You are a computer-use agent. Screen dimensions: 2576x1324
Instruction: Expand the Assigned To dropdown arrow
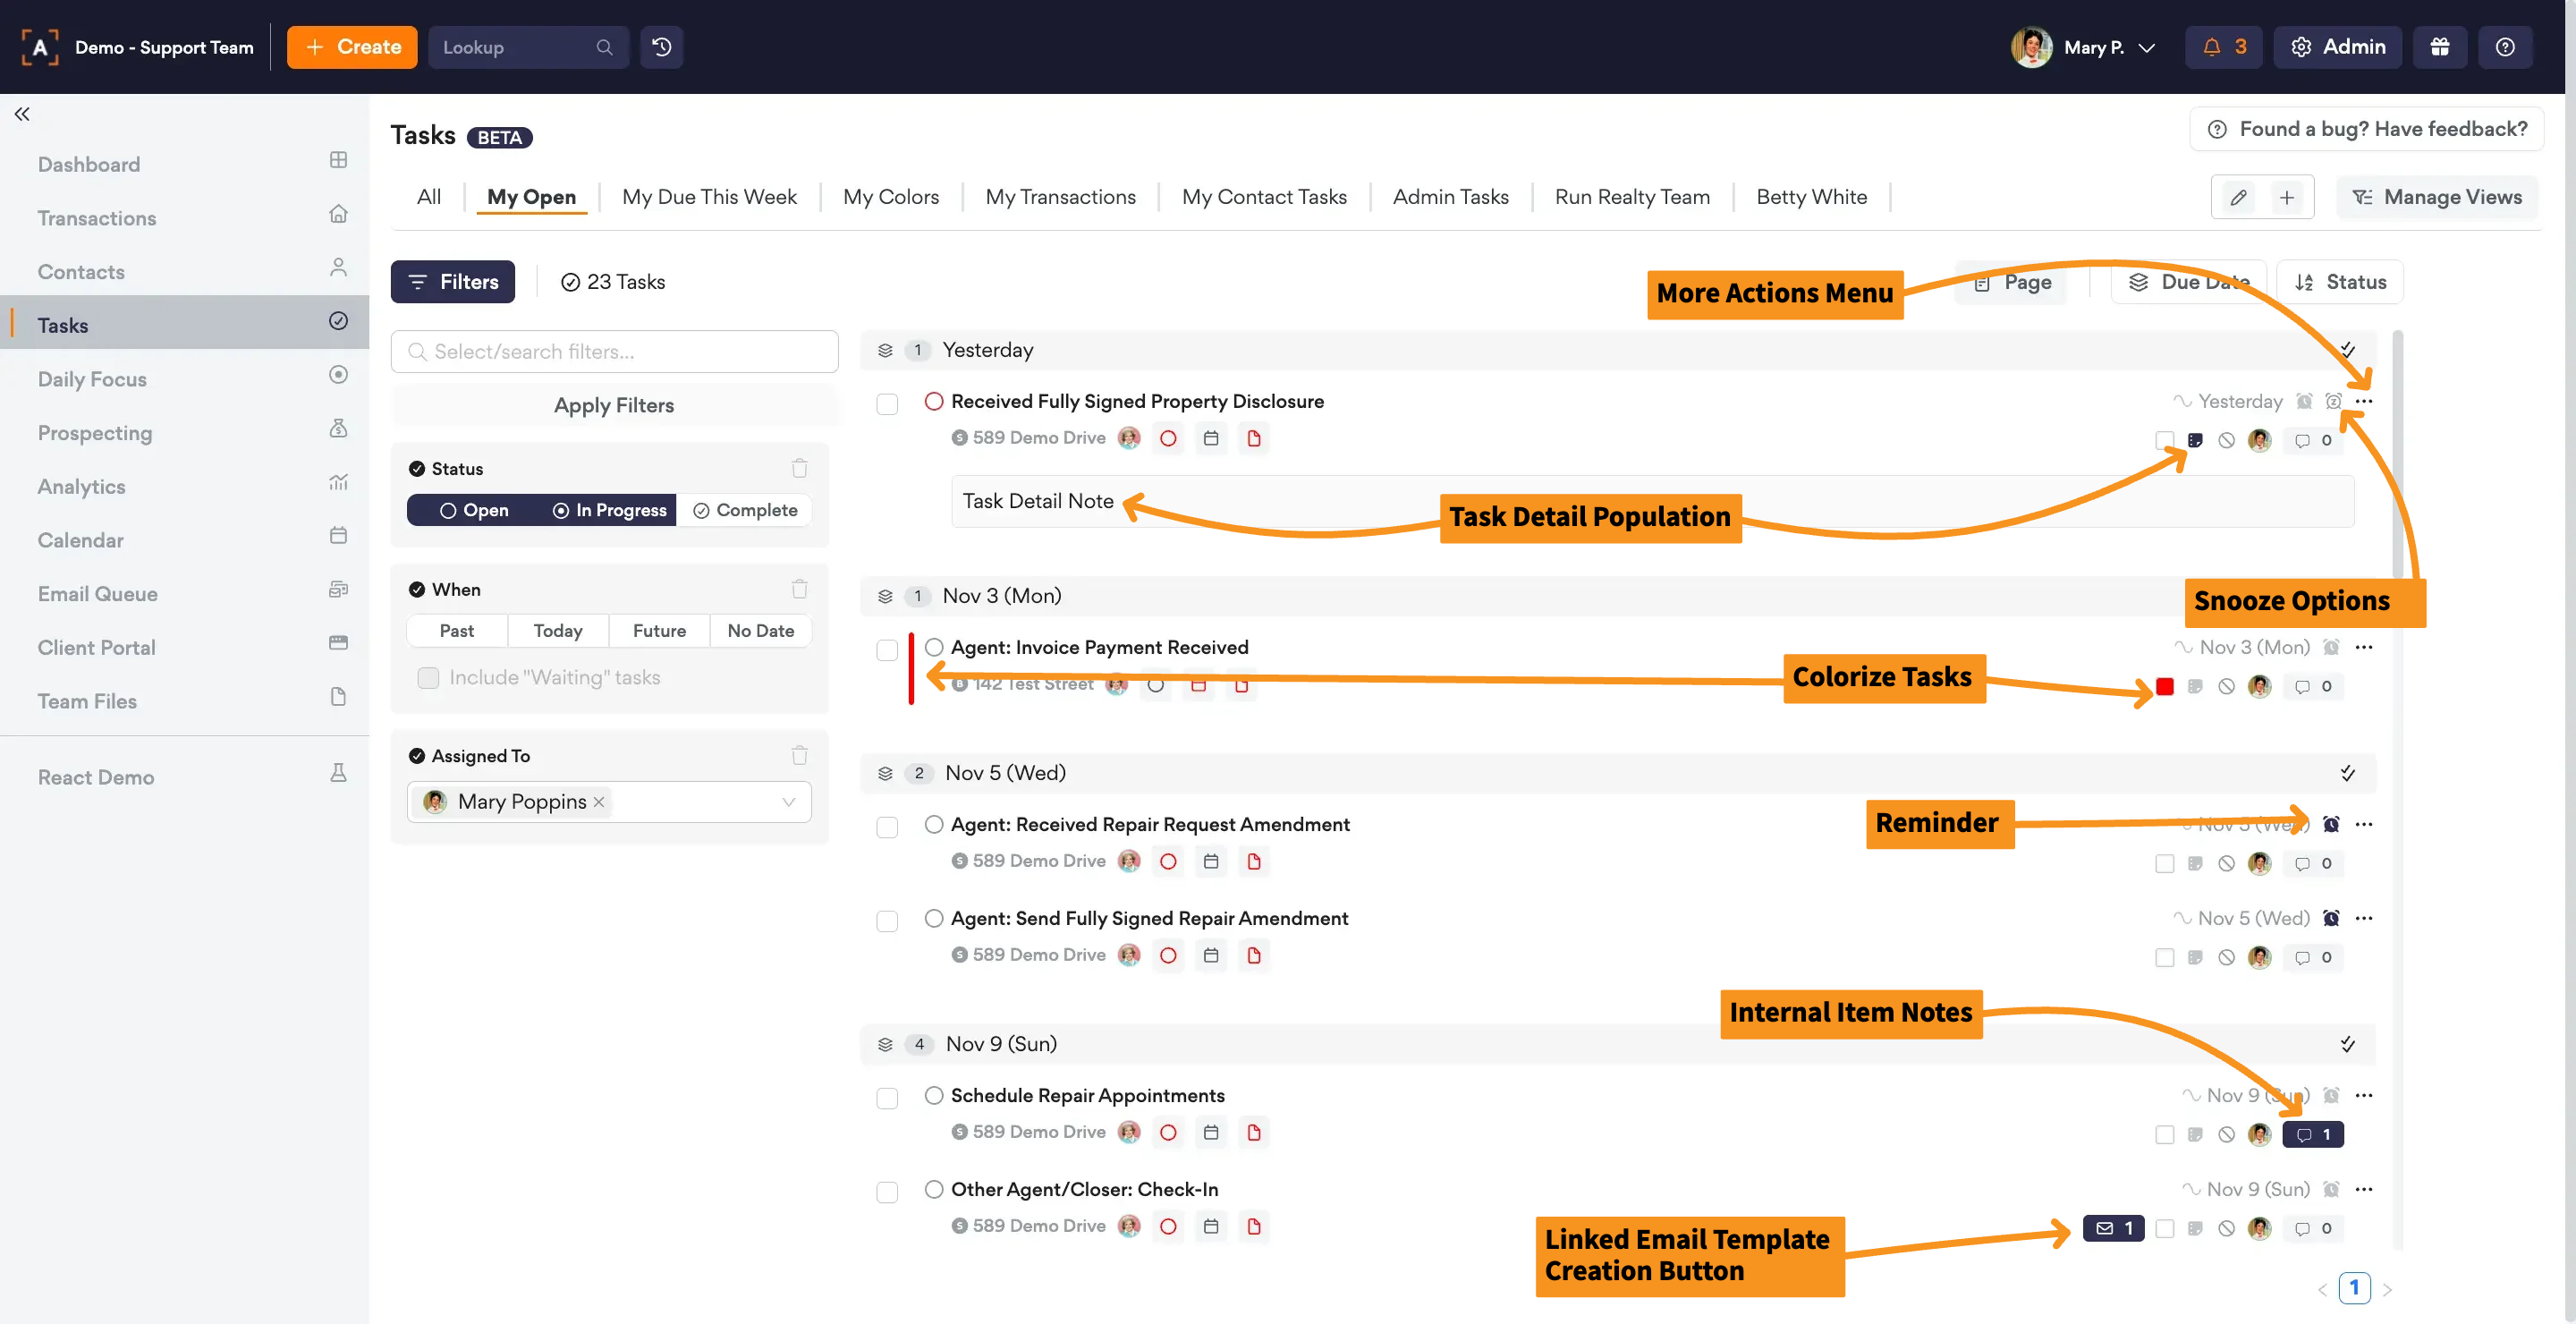tap(788, 802)
